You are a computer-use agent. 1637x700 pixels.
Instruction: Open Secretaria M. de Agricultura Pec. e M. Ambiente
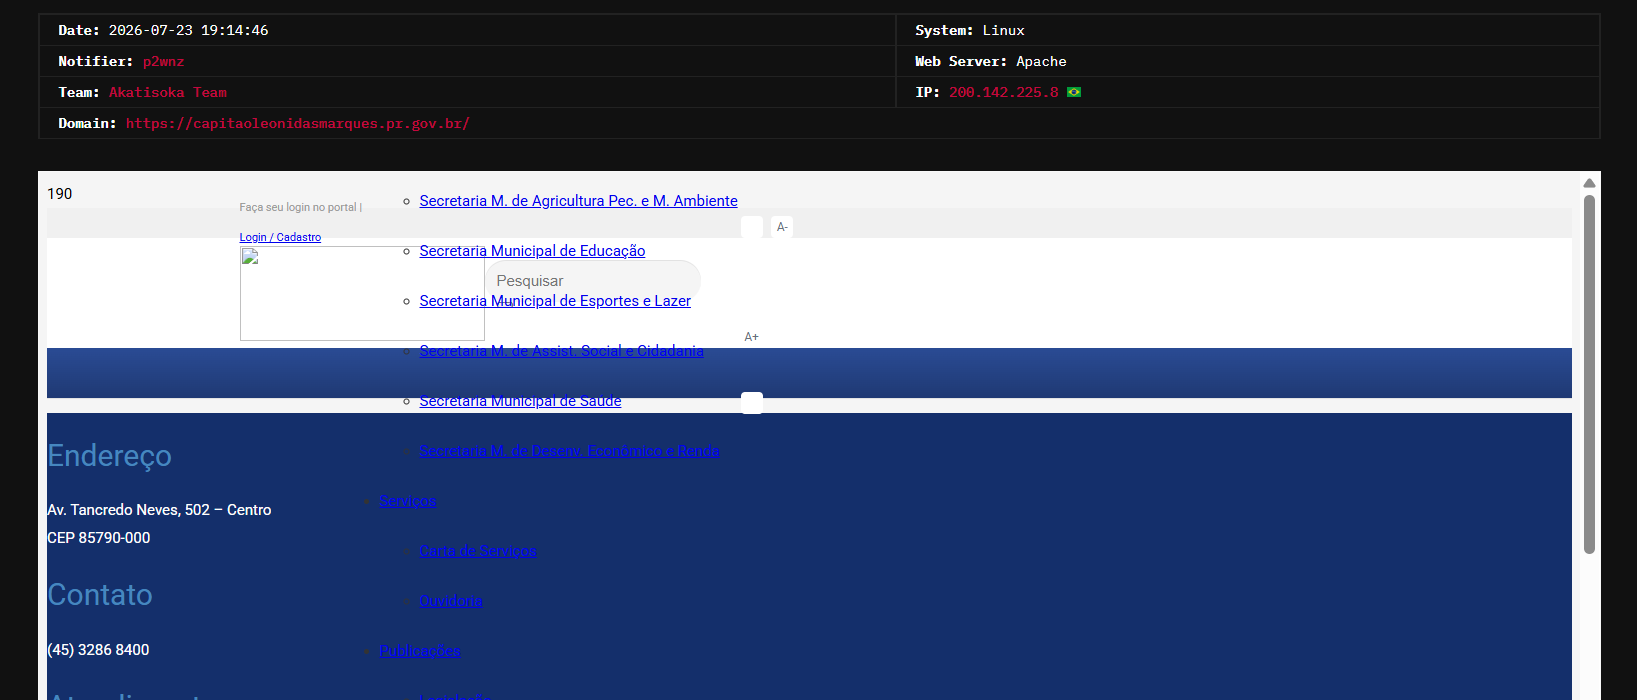tap(578, 201)
